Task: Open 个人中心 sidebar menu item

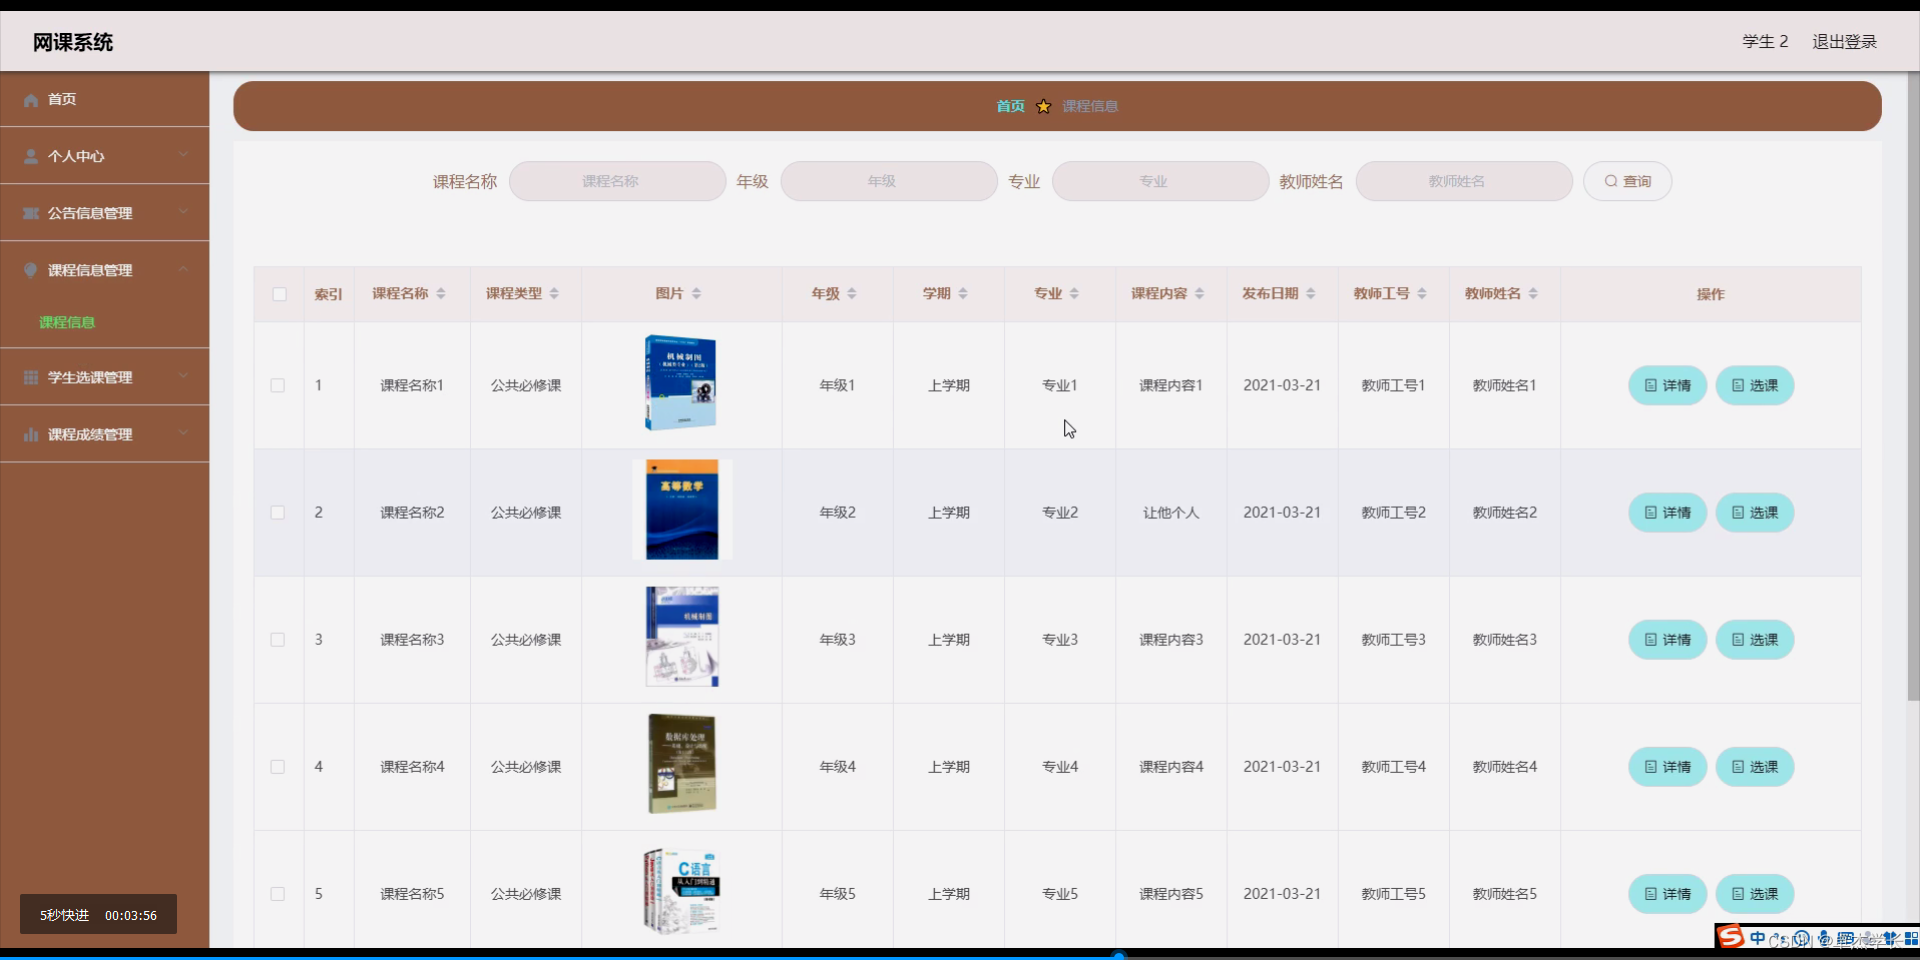Action: pyautogui.click(x=105, y=156)
